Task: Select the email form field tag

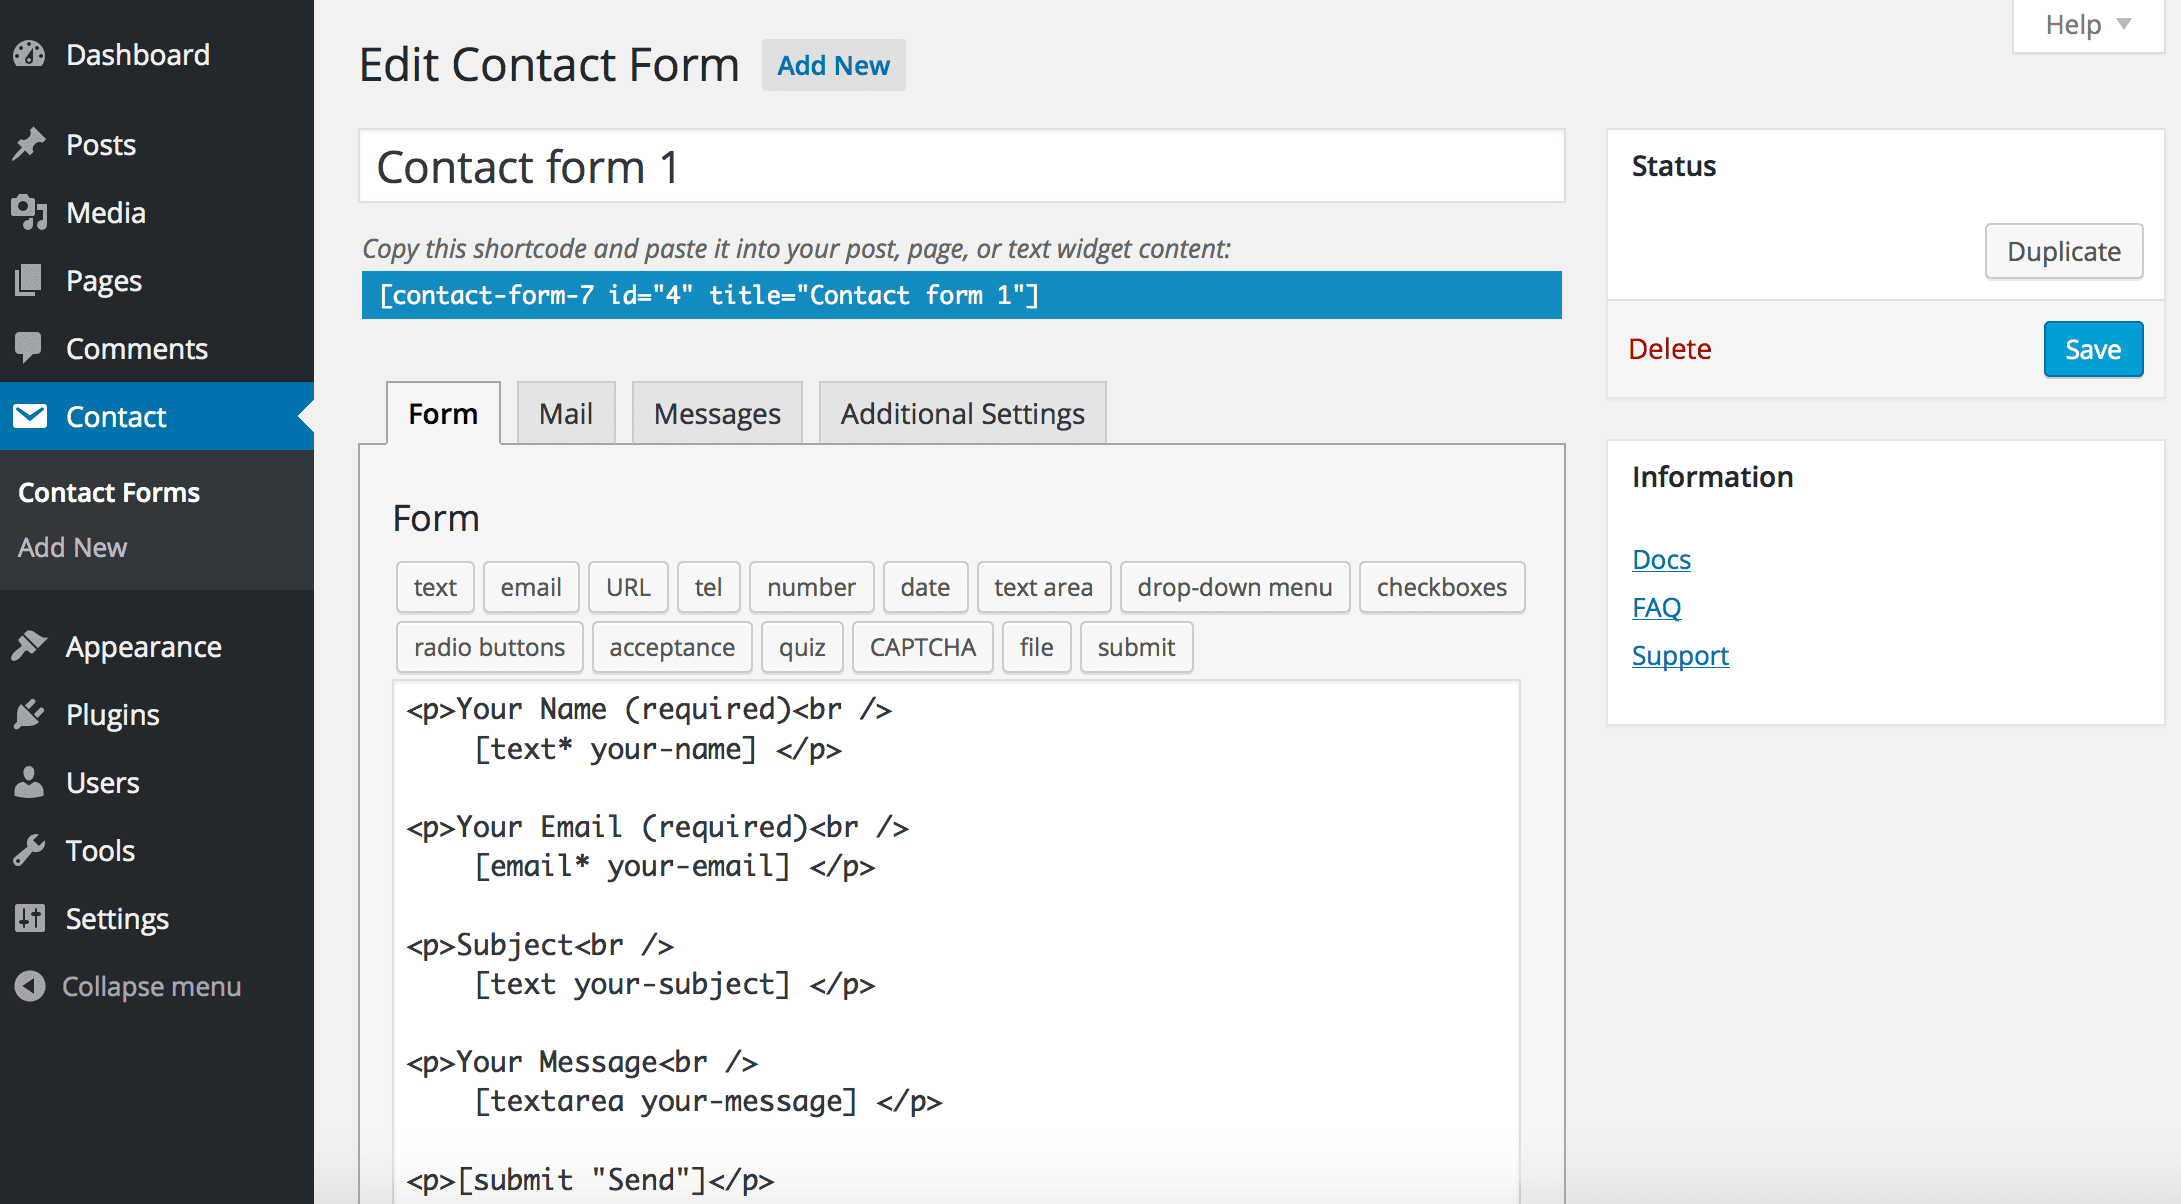Action: point(531,586)
